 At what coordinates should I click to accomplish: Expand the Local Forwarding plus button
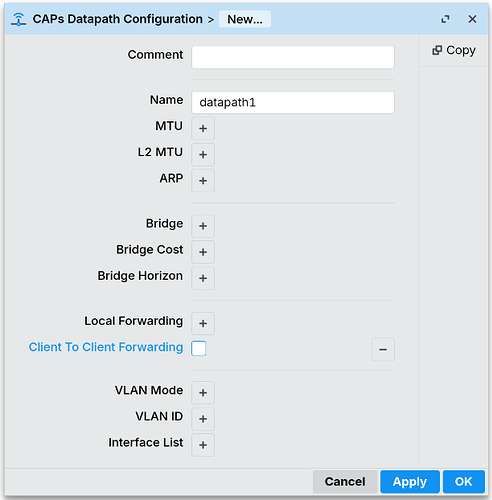pos(203,323)
